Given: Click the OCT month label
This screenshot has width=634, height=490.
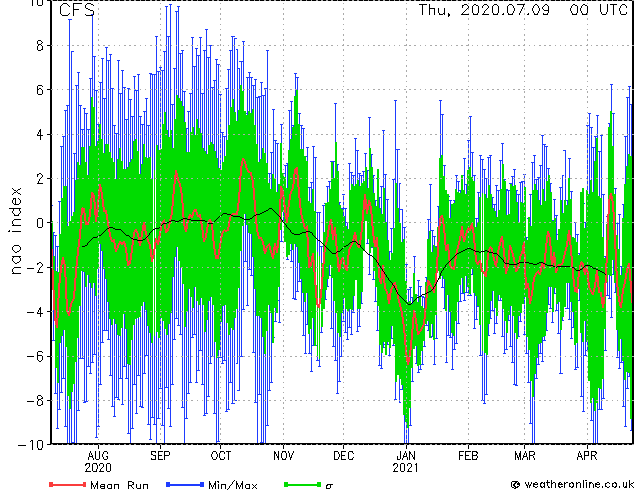Looking at the screenshot, I should pyautogui.click(x=221, y=456).
